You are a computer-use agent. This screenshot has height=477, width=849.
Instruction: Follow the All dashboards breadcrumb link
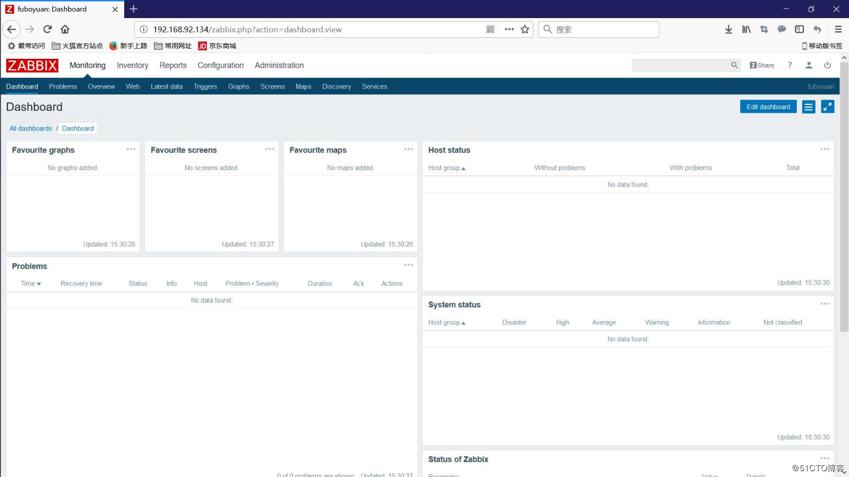coord(31,128)
